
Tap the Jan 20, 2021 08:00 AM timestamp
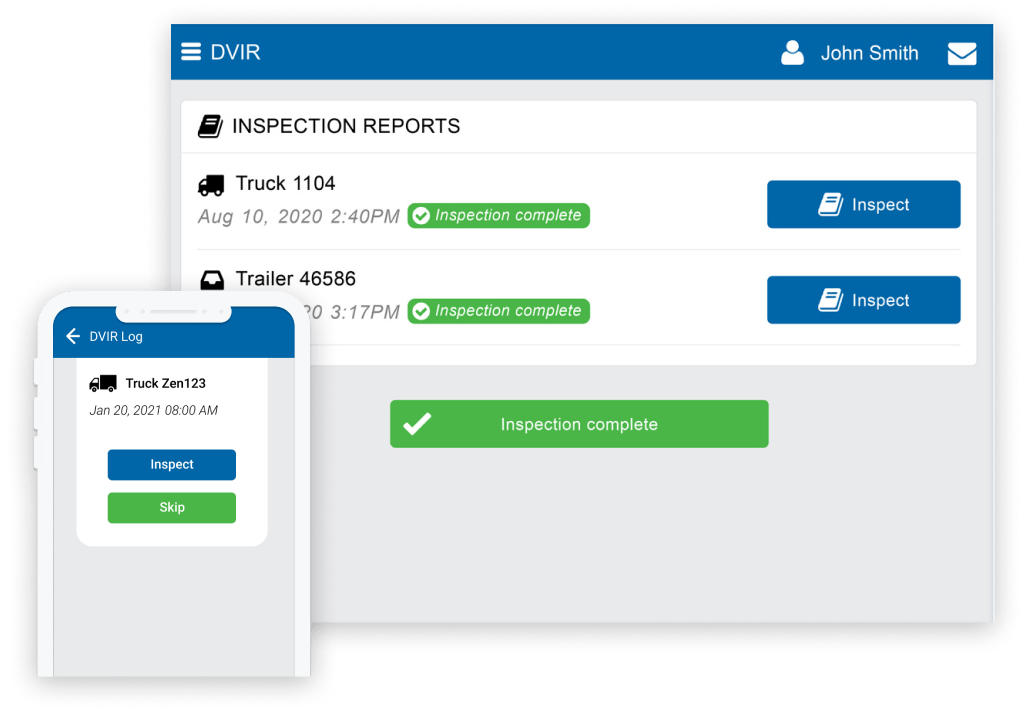coord(154,410)
